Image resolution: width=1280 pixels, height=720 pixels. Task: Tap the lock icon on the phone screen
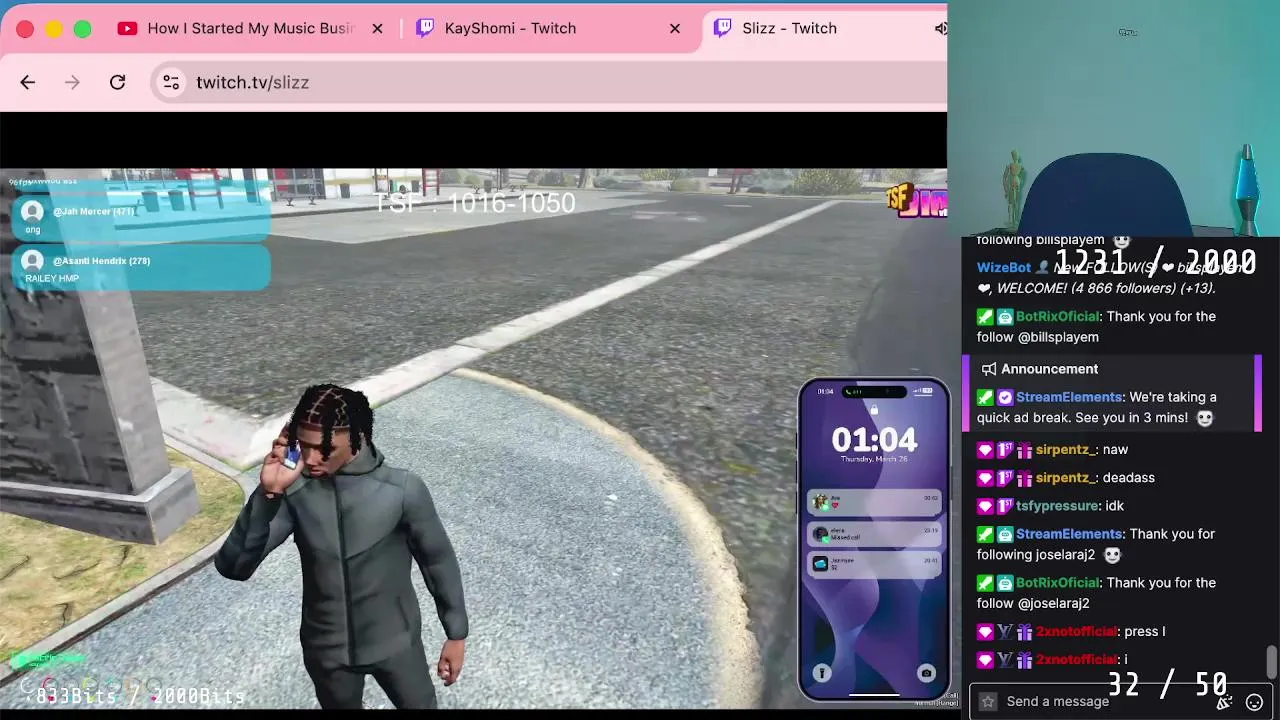[x=874, y=410]
